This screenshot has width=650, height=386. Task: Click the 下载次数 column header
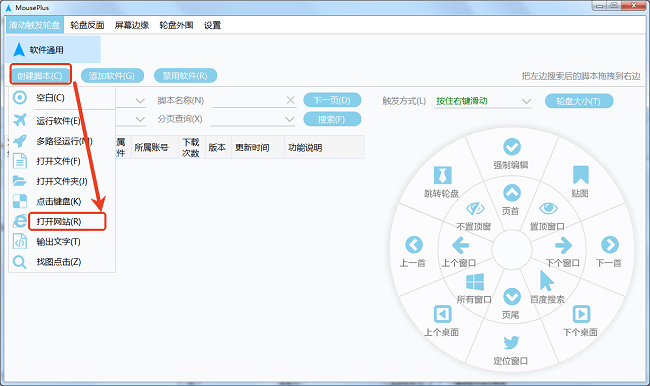(x=192, y=147)
